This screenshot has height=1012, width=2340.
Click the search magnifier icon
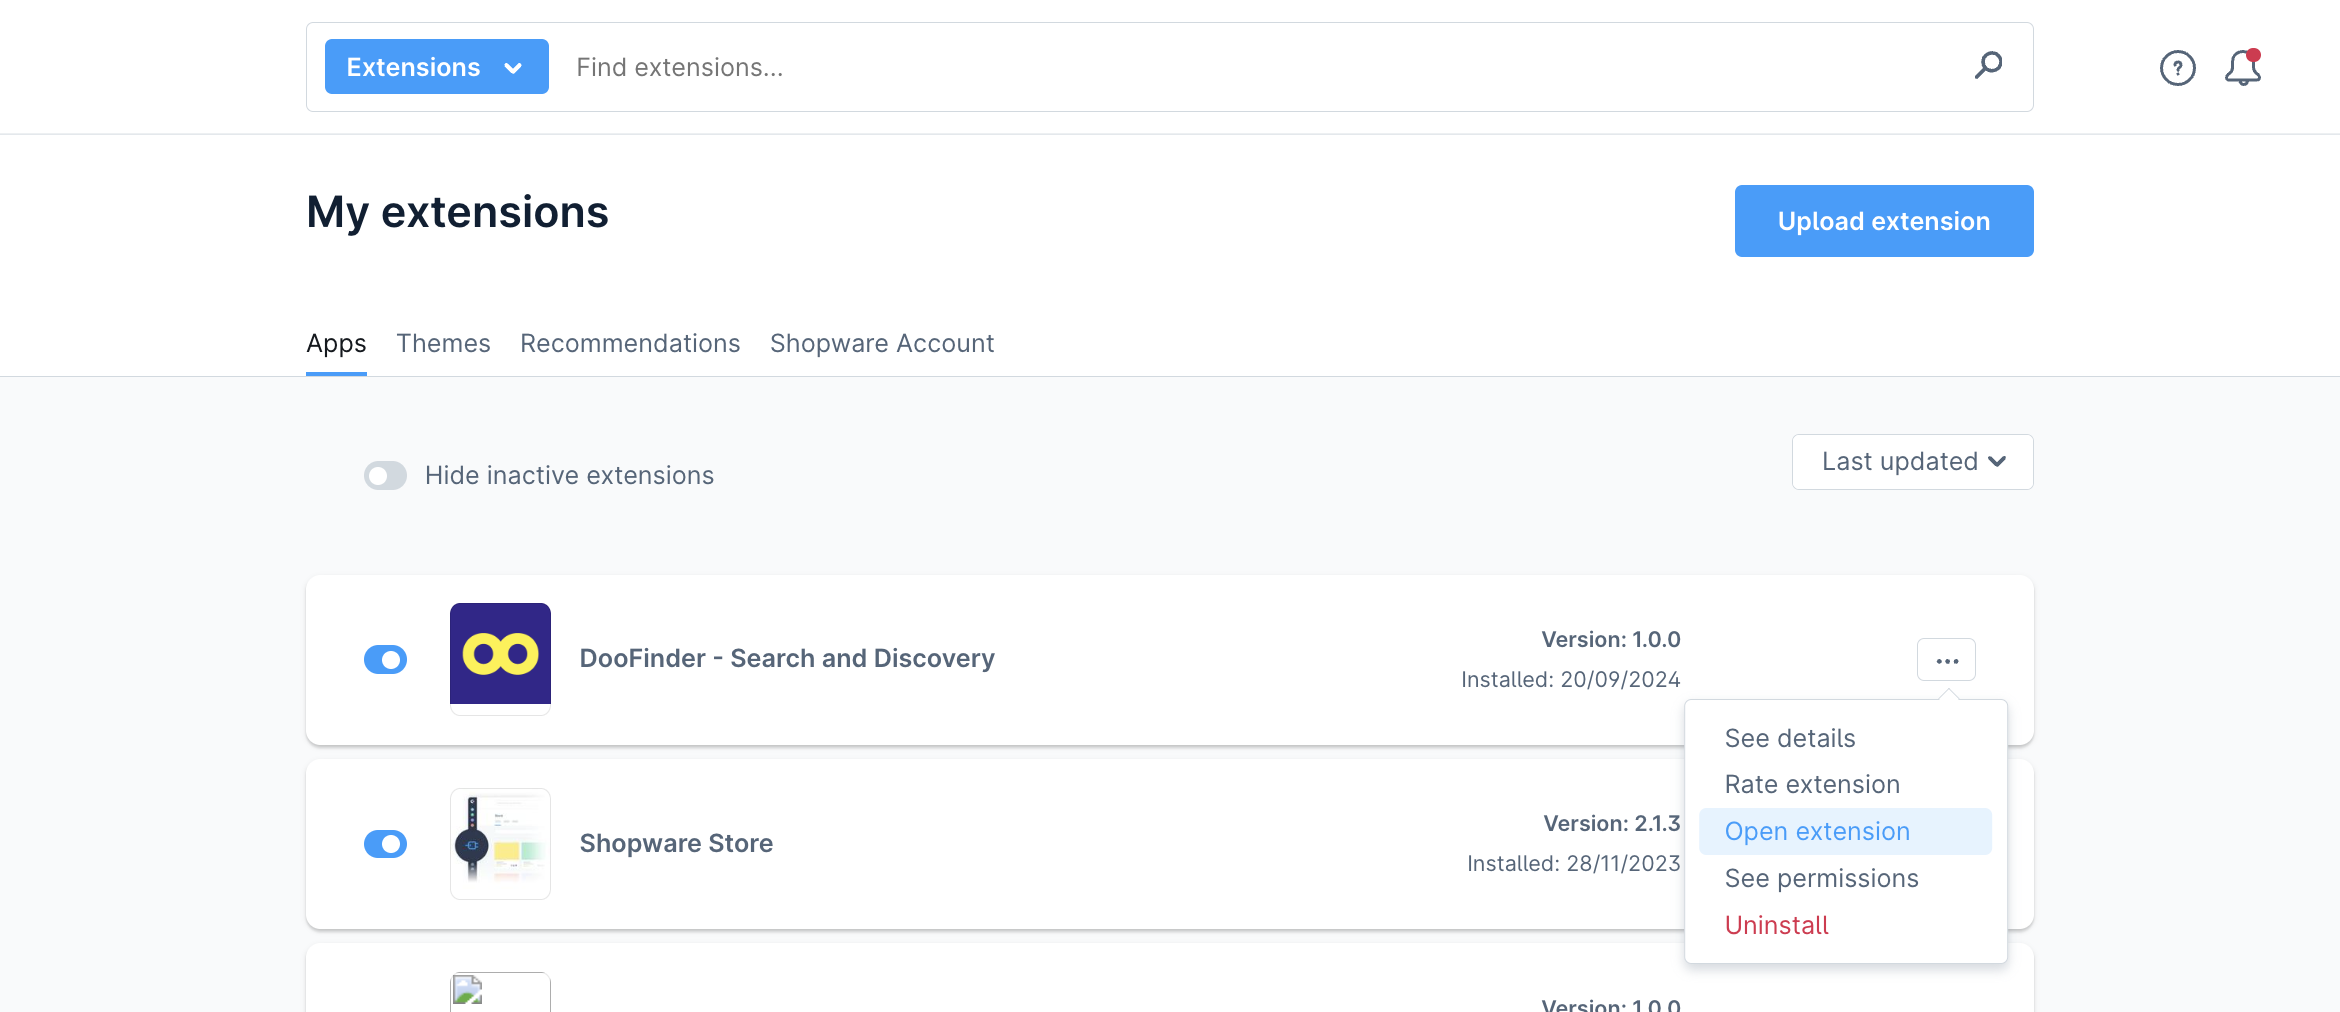tap(1988, 66)
